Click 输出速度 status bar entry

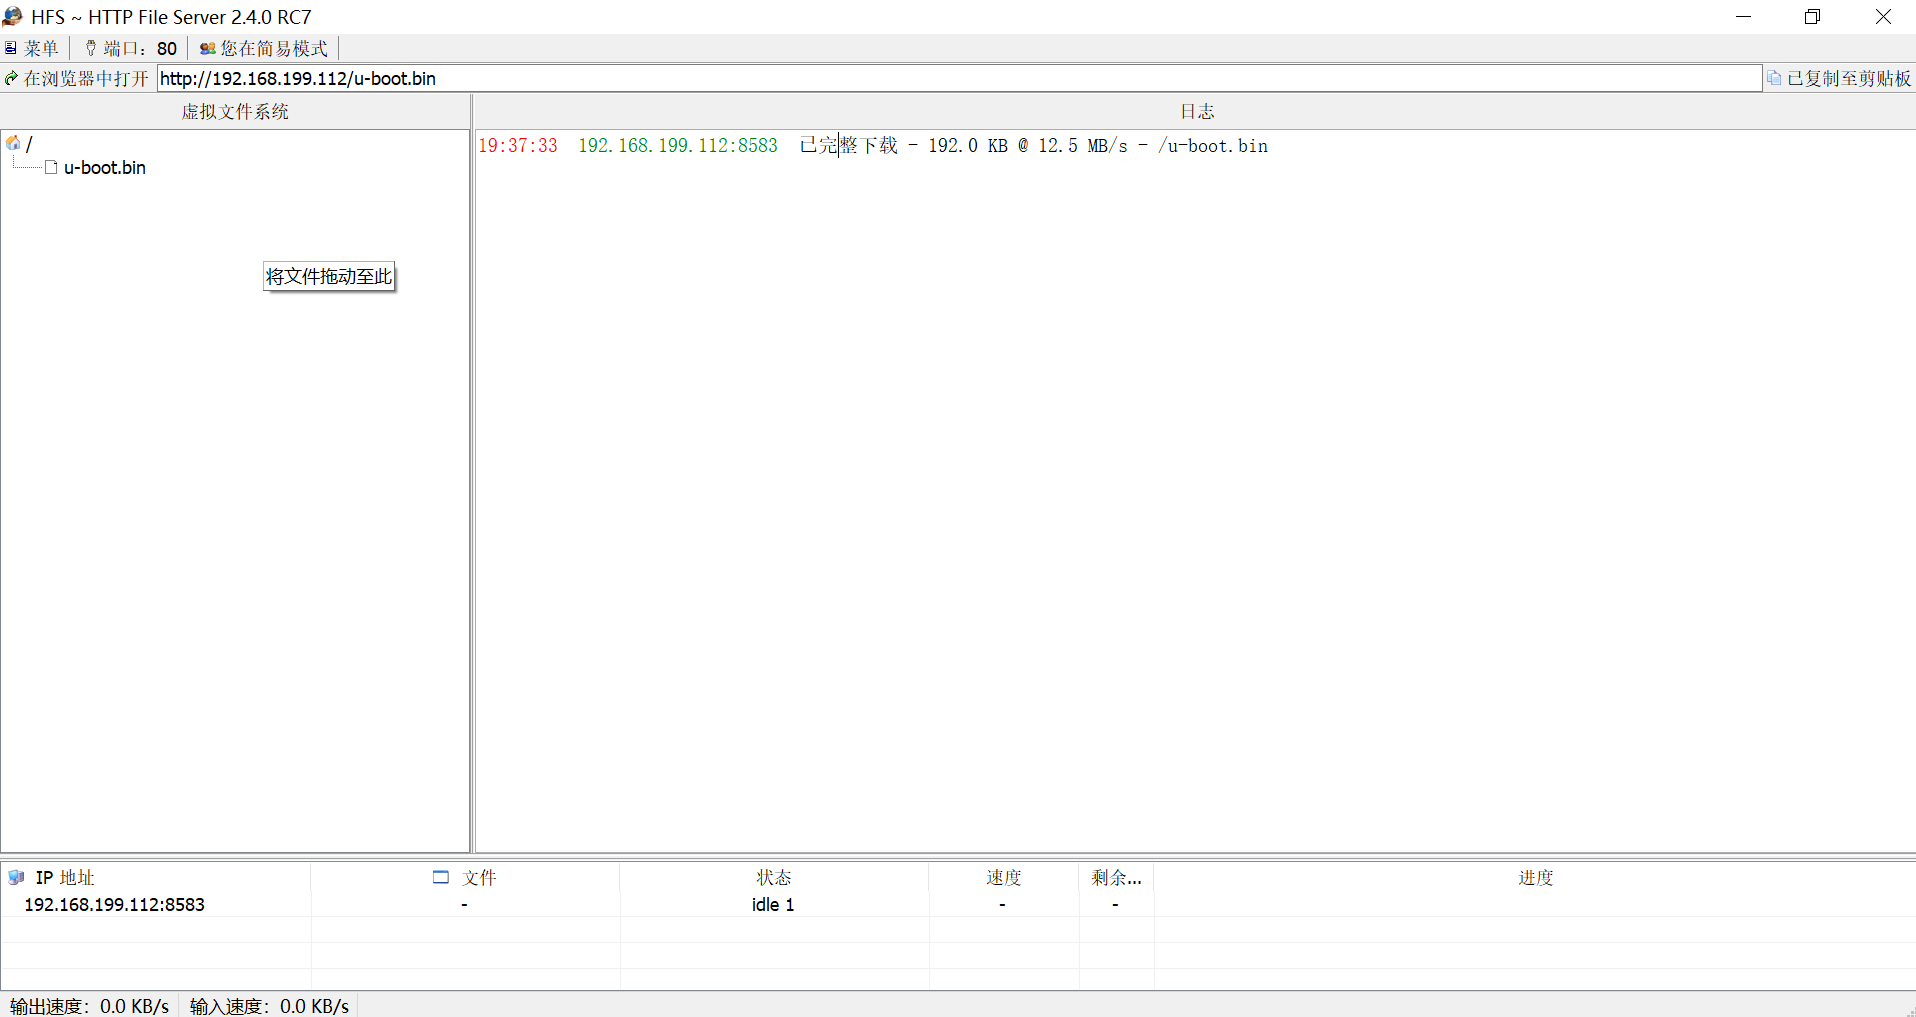point(90,1006)
